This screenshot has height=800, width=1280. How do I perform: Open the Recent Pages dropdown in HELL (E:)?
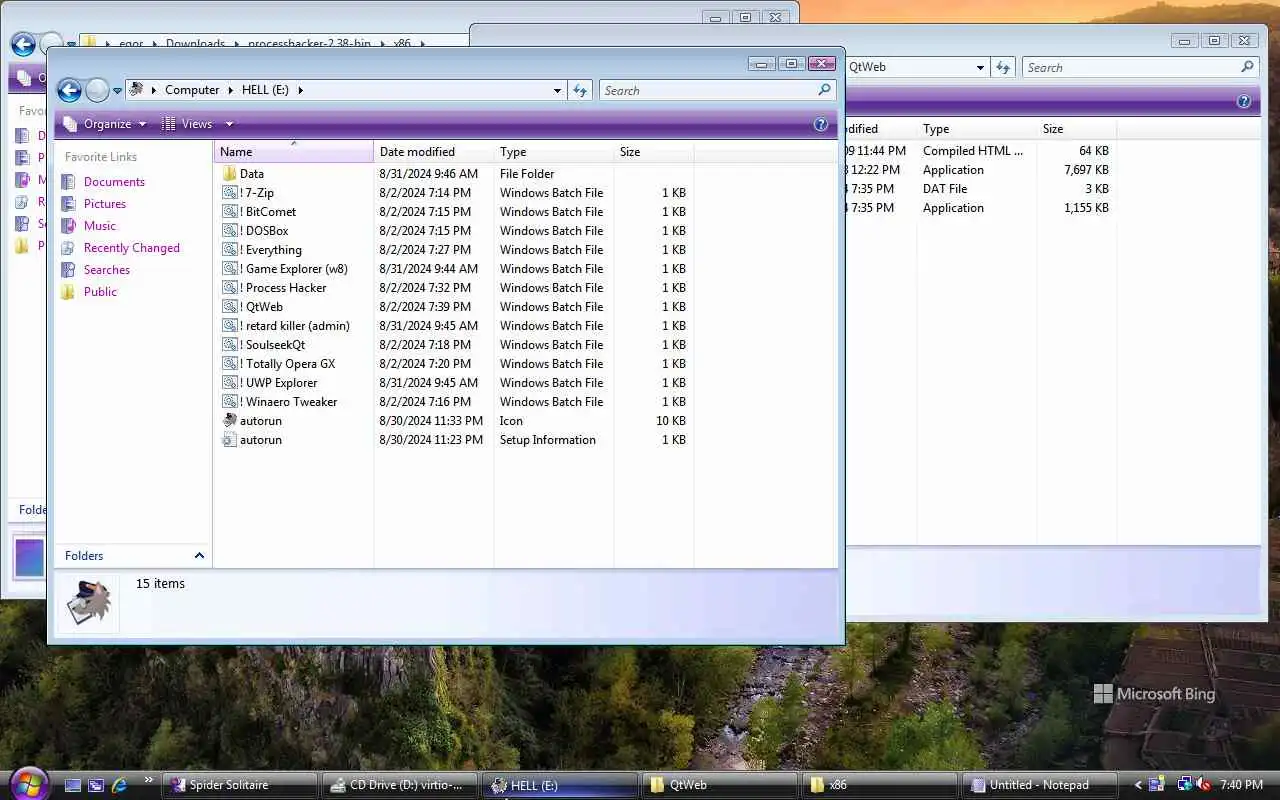tap(117, 91)
